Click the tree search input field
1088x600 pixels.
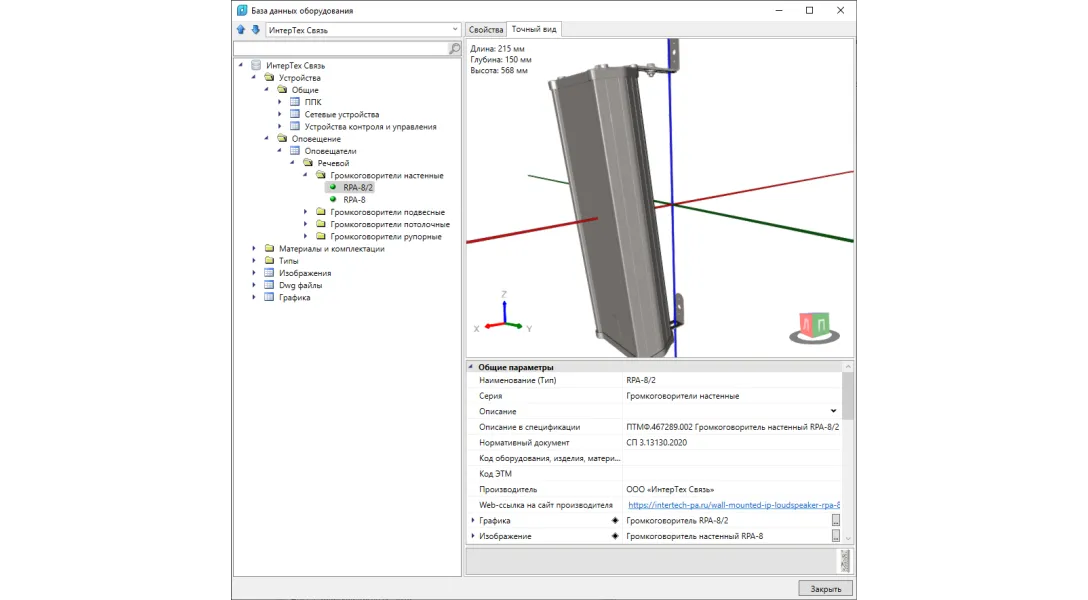click(x=340, y=48)
